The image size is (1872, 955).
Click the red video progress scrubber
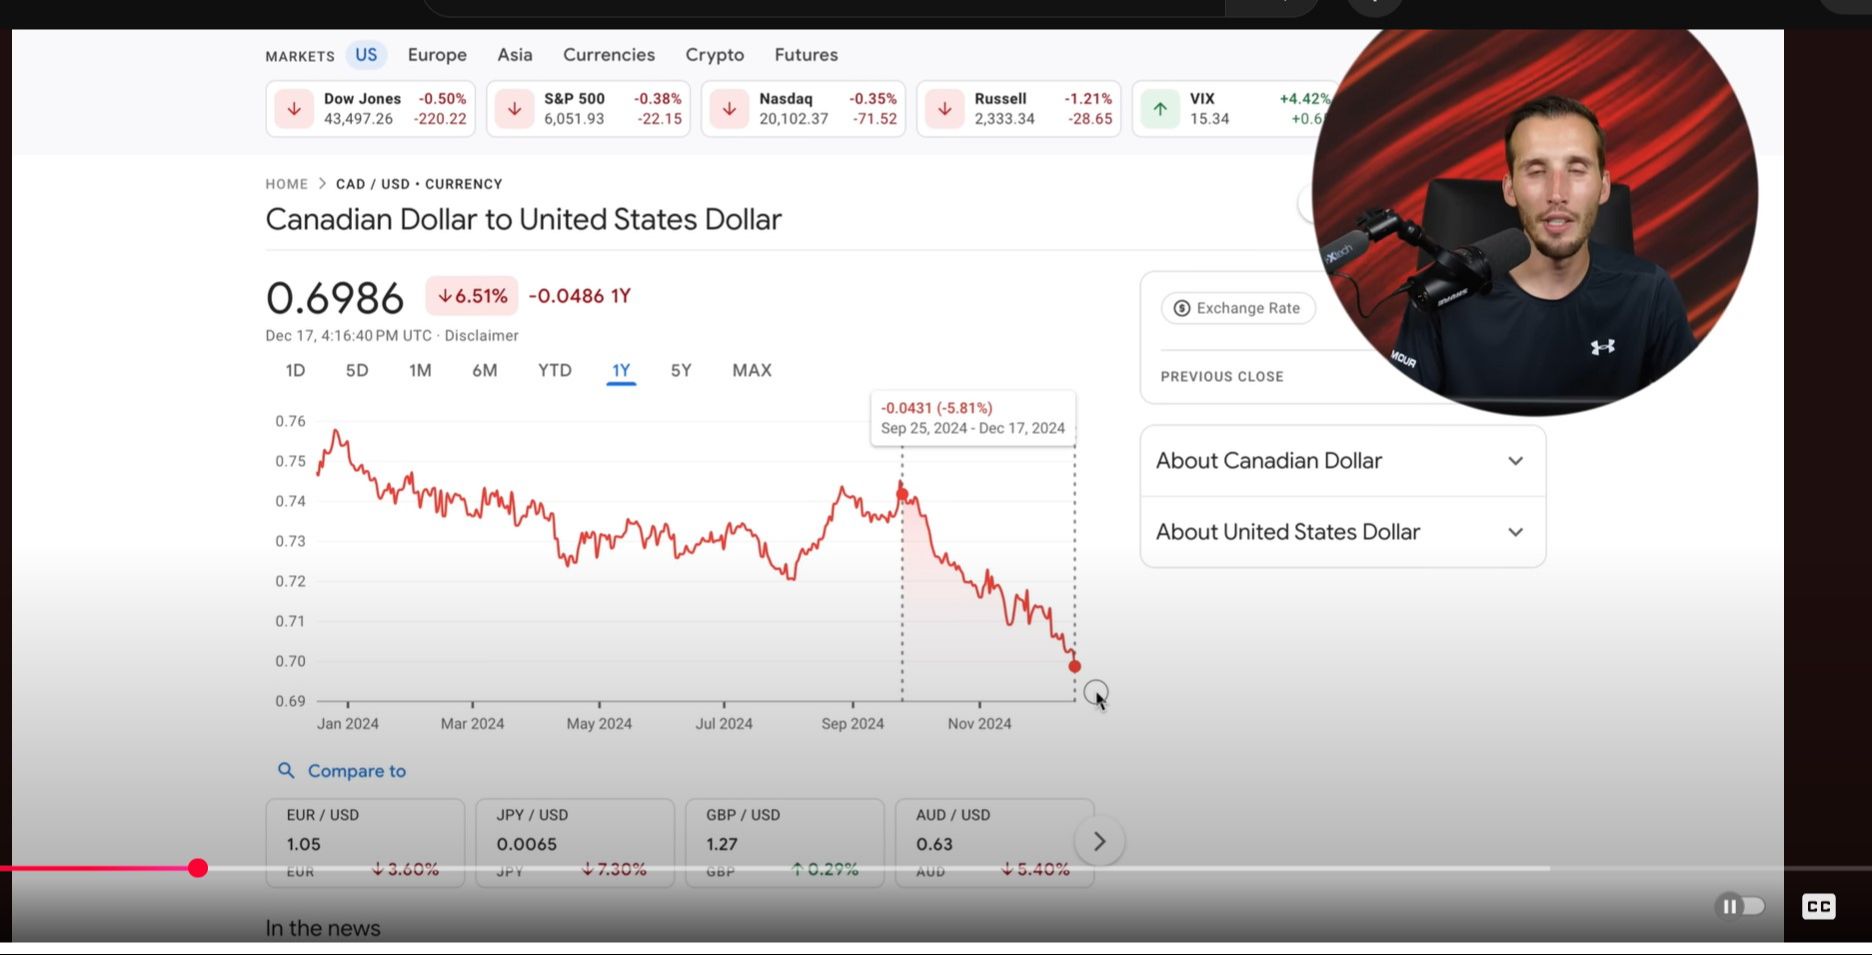[x=198, y=868]
